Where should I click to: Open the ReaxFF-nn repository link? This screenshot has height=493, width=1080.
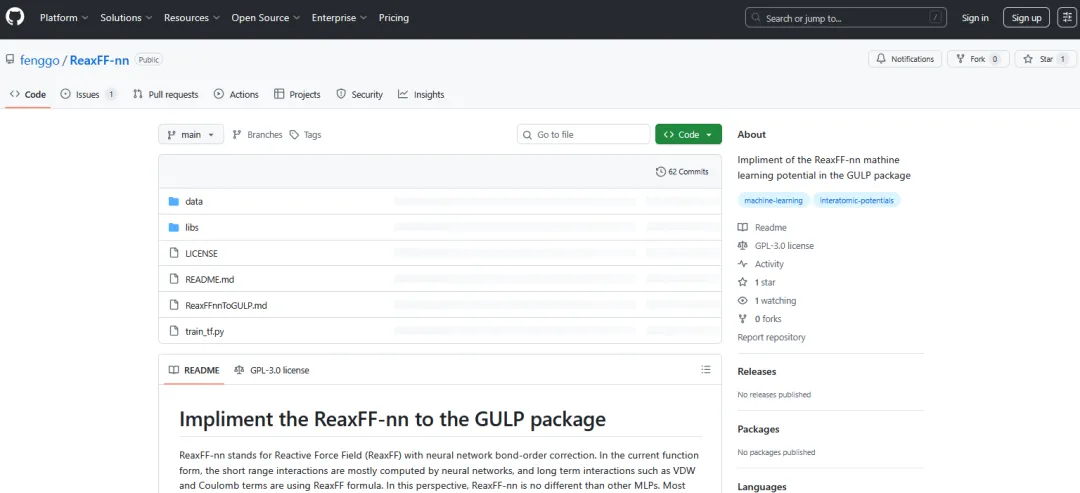coord(99,60)
